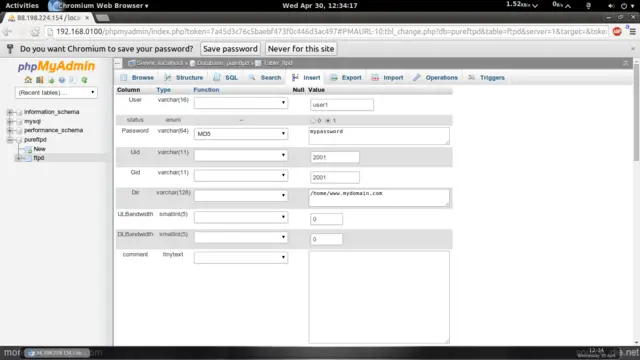
Task: Collapse the pureftpd tree node
Action: (x=10, y=140)
